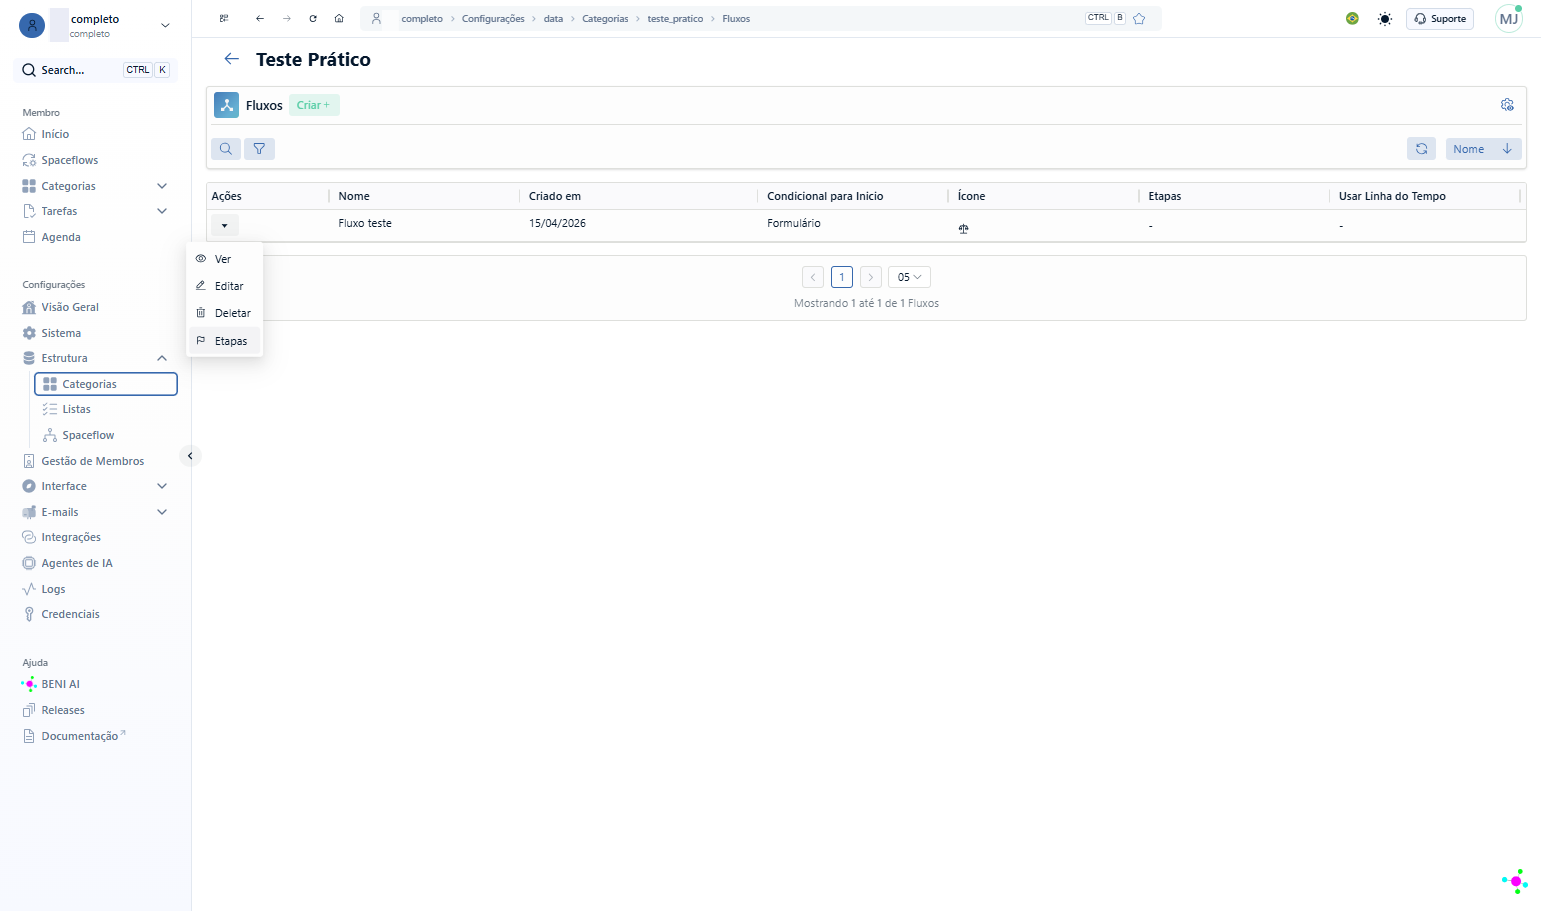The width and height of the screenshot is (1541, 911).
Task: Open the sidebar layout icon in top bar
Action: tap(224, 18)
